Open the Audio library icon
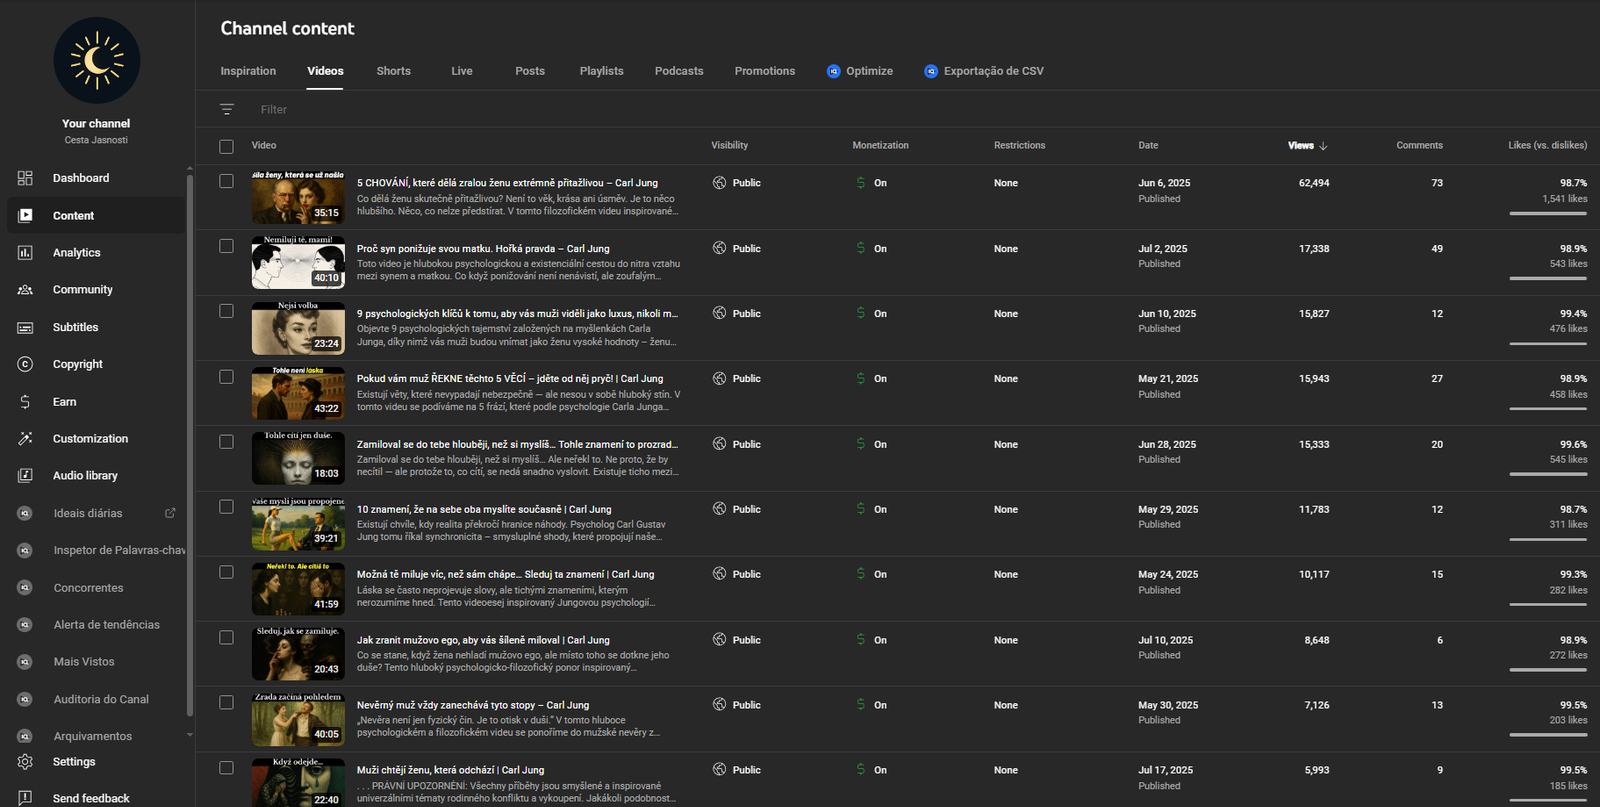This screenshot has height=807, width=1600. point(25,476)
